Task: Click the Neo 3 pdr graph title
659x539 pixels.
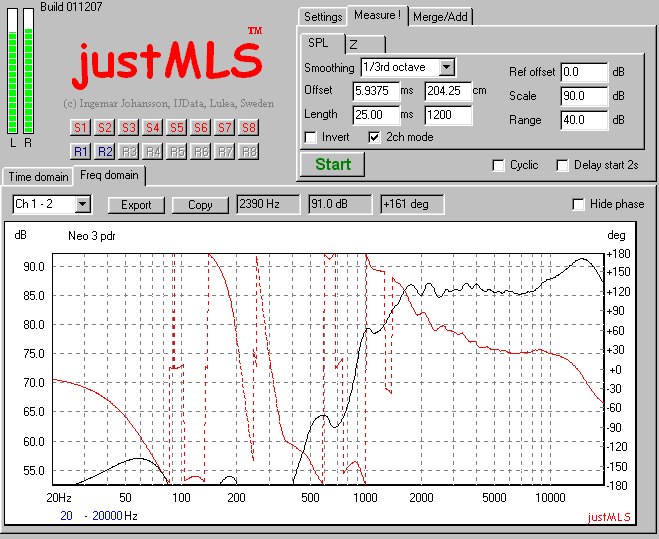Action: coord(92,236)
